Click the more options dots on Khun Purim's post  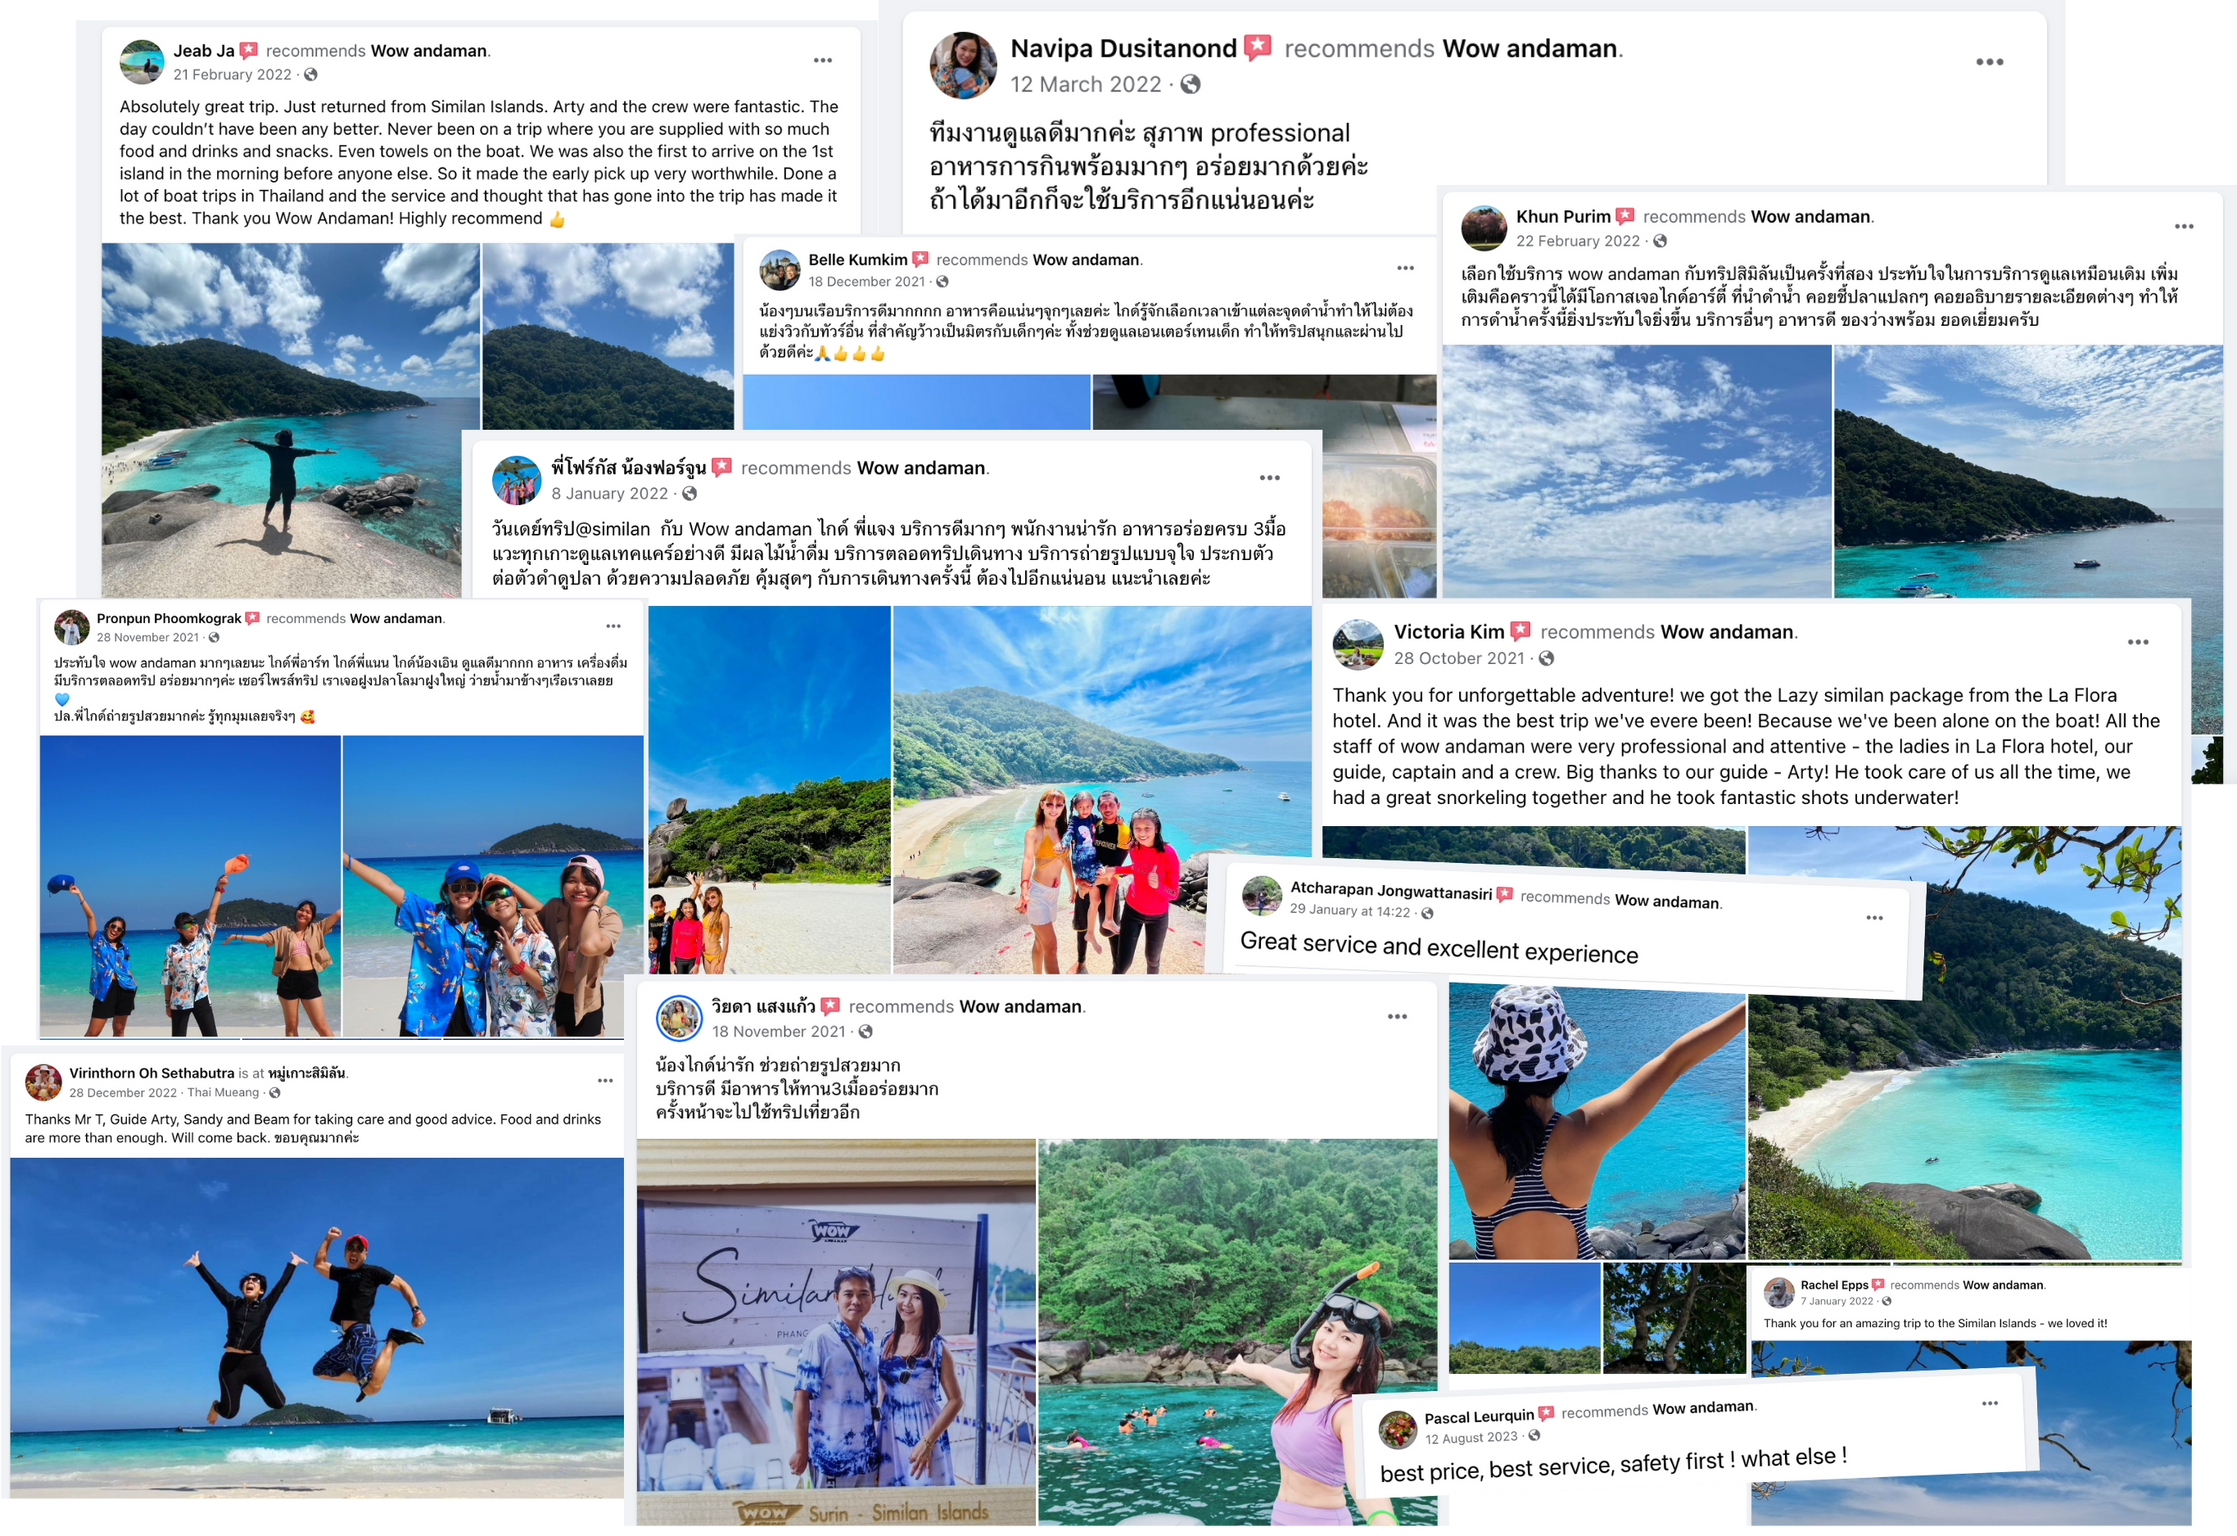(2184, 227)
